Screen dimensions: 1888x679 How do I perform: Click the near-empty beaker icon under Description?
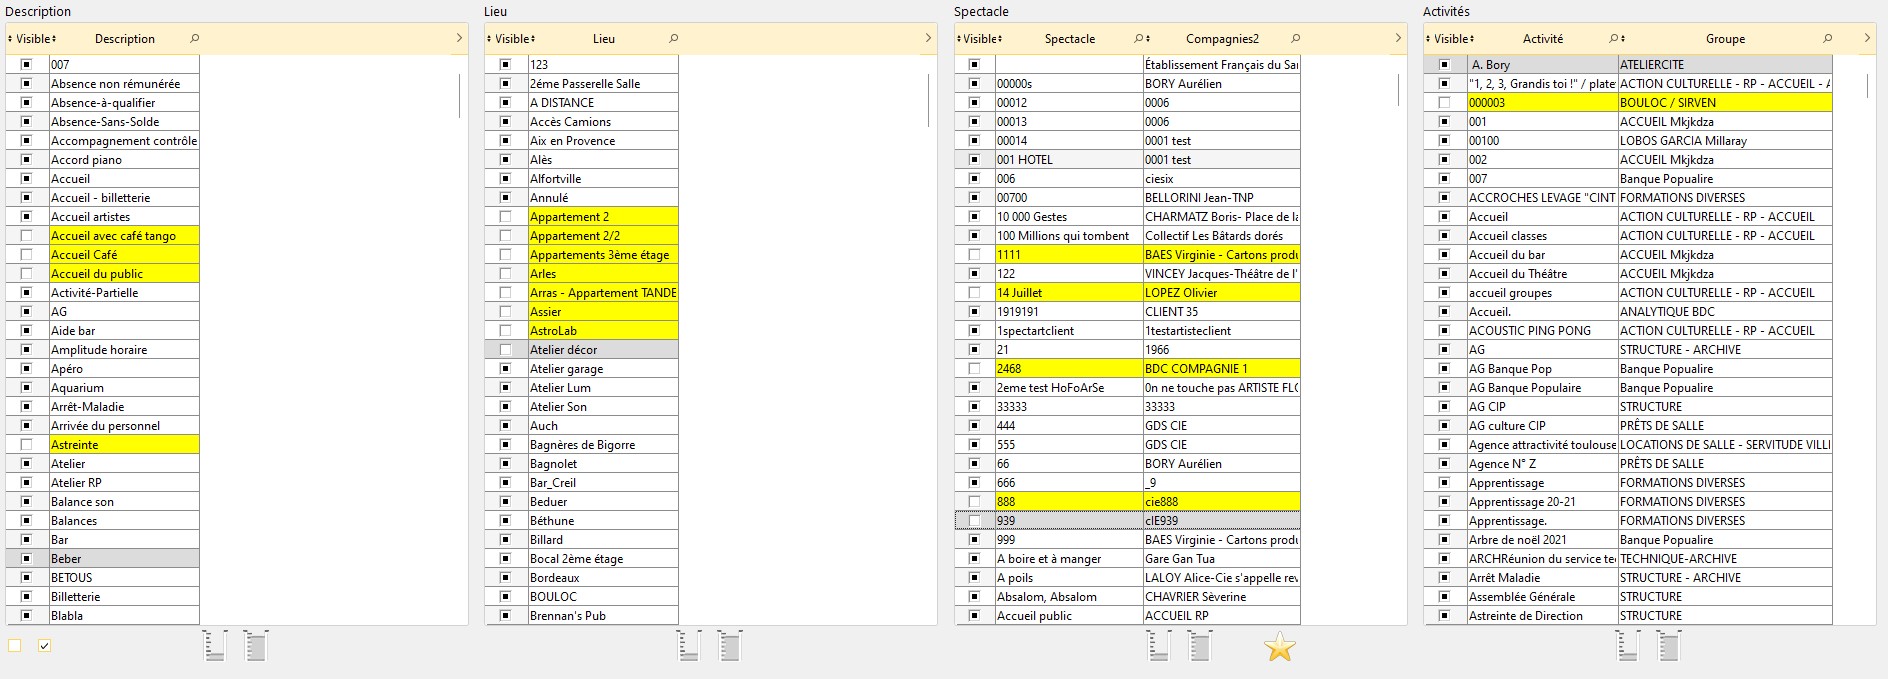(x=214, y=646)
